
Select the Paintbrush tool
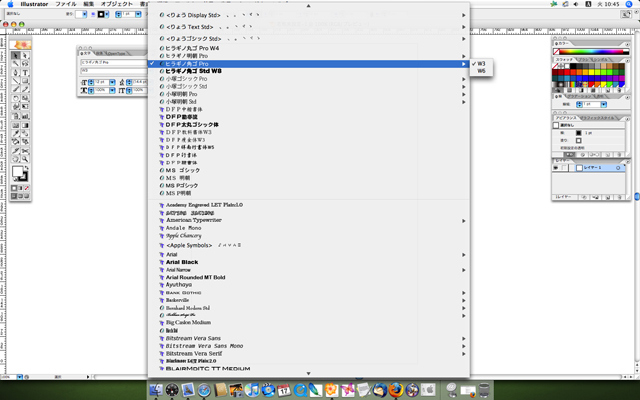point(16,89)
